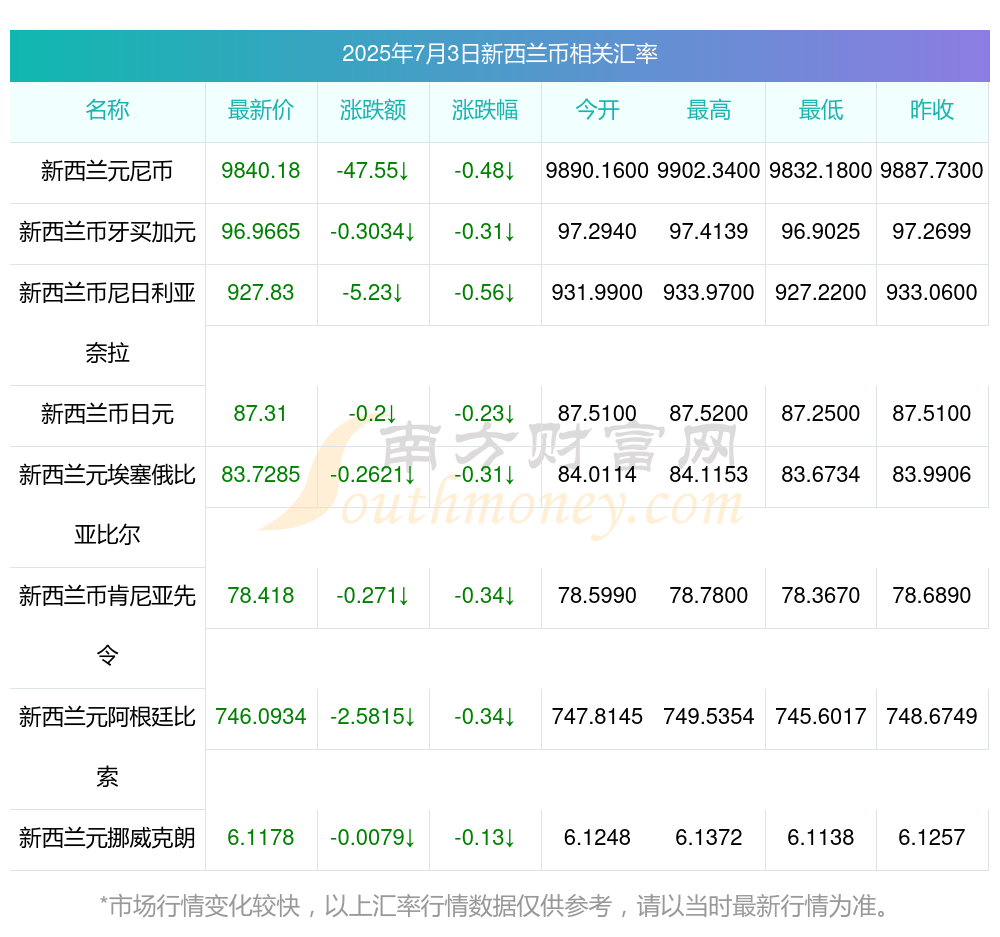Click the 最低 column header

pyautogui.click(x=821, y=110)
